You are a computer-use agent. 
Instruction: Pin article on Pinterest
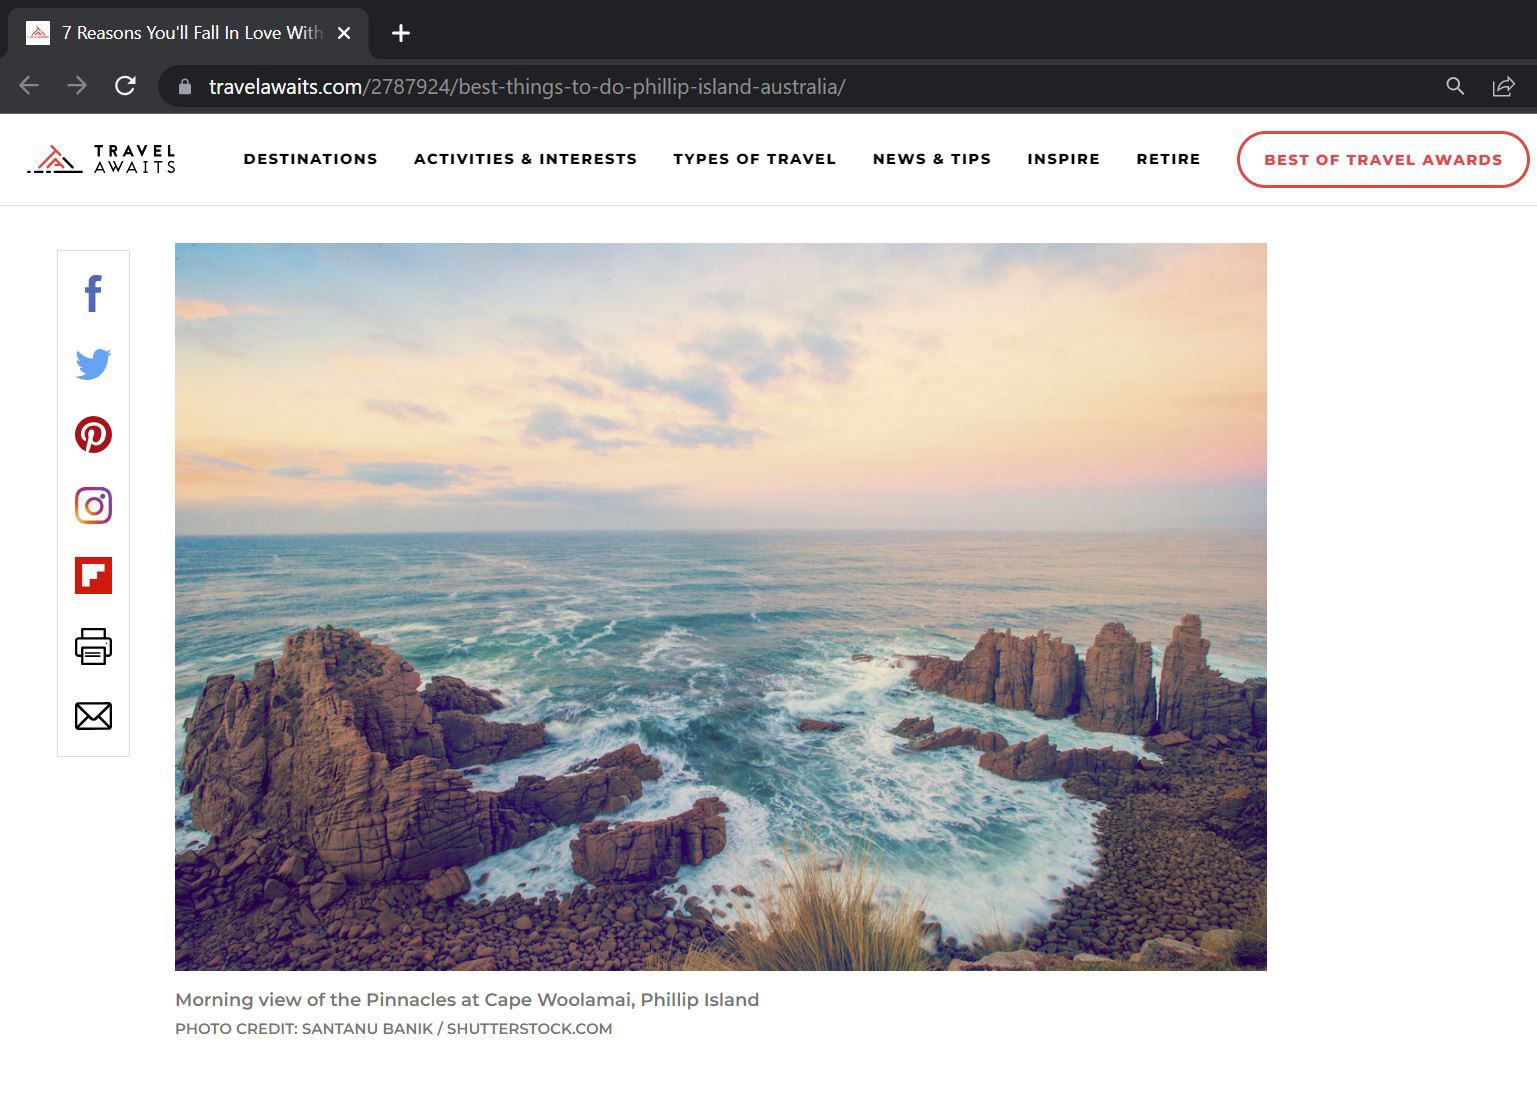[x=93, y=434]
